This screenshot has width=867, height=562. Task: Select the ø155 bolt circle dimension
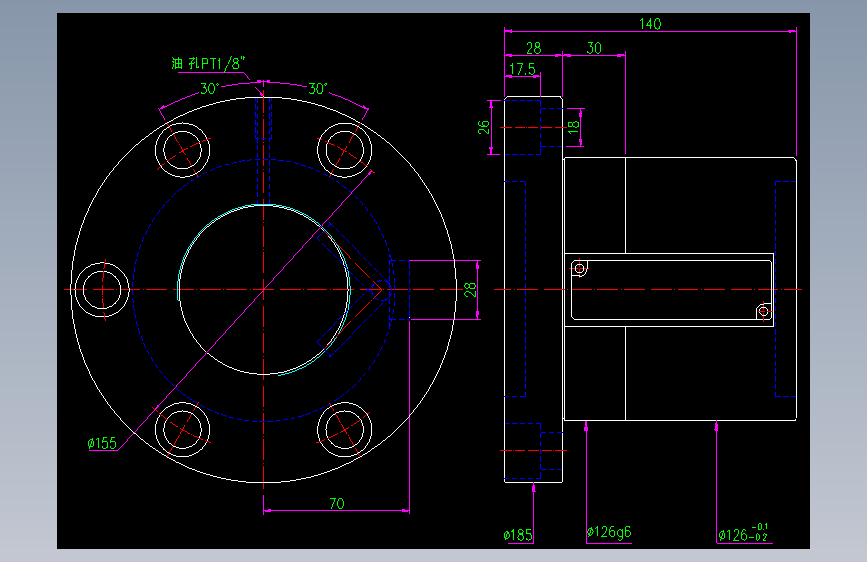pos(102,443)
